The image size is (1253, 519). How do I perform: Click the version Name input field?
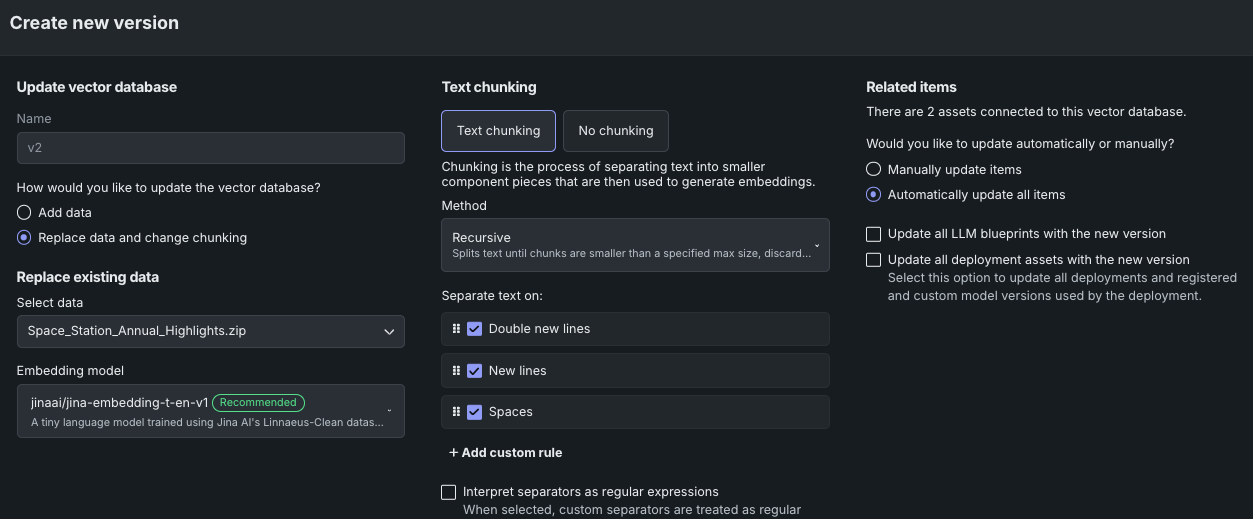(210, 148)
